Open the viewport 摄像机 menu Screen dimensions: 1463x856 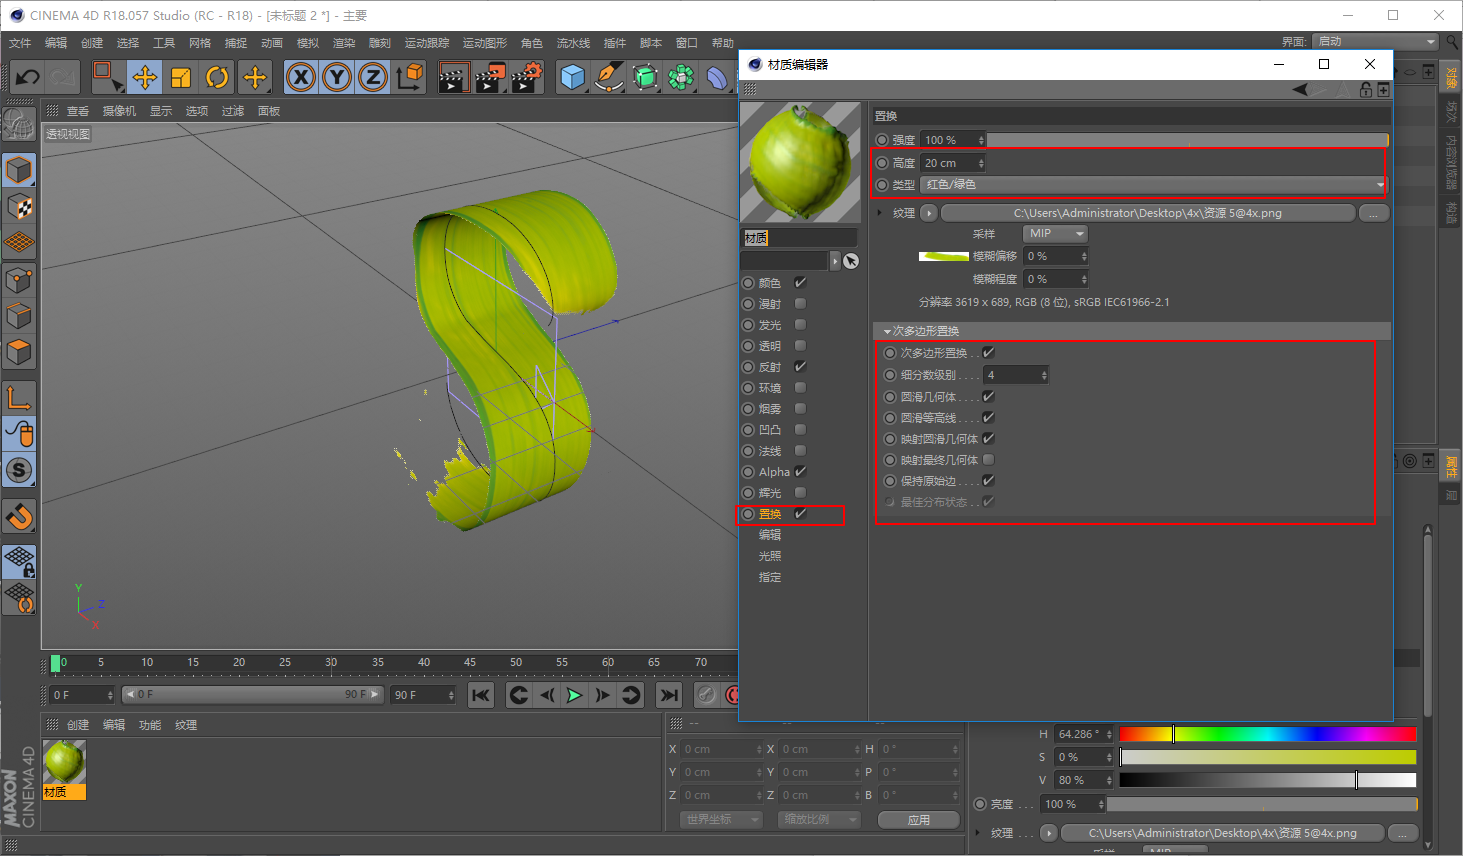click(119, 111)
